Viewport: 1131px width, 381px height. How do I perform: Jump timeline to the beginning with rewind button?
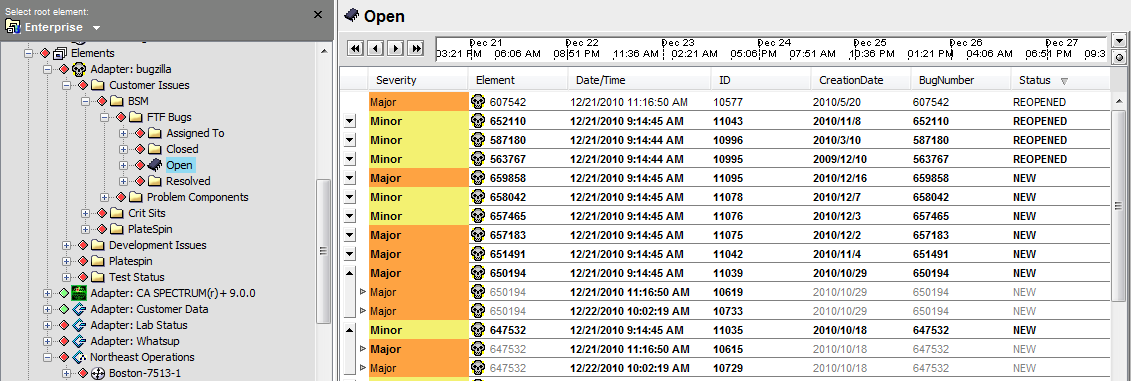pos(355,48)
